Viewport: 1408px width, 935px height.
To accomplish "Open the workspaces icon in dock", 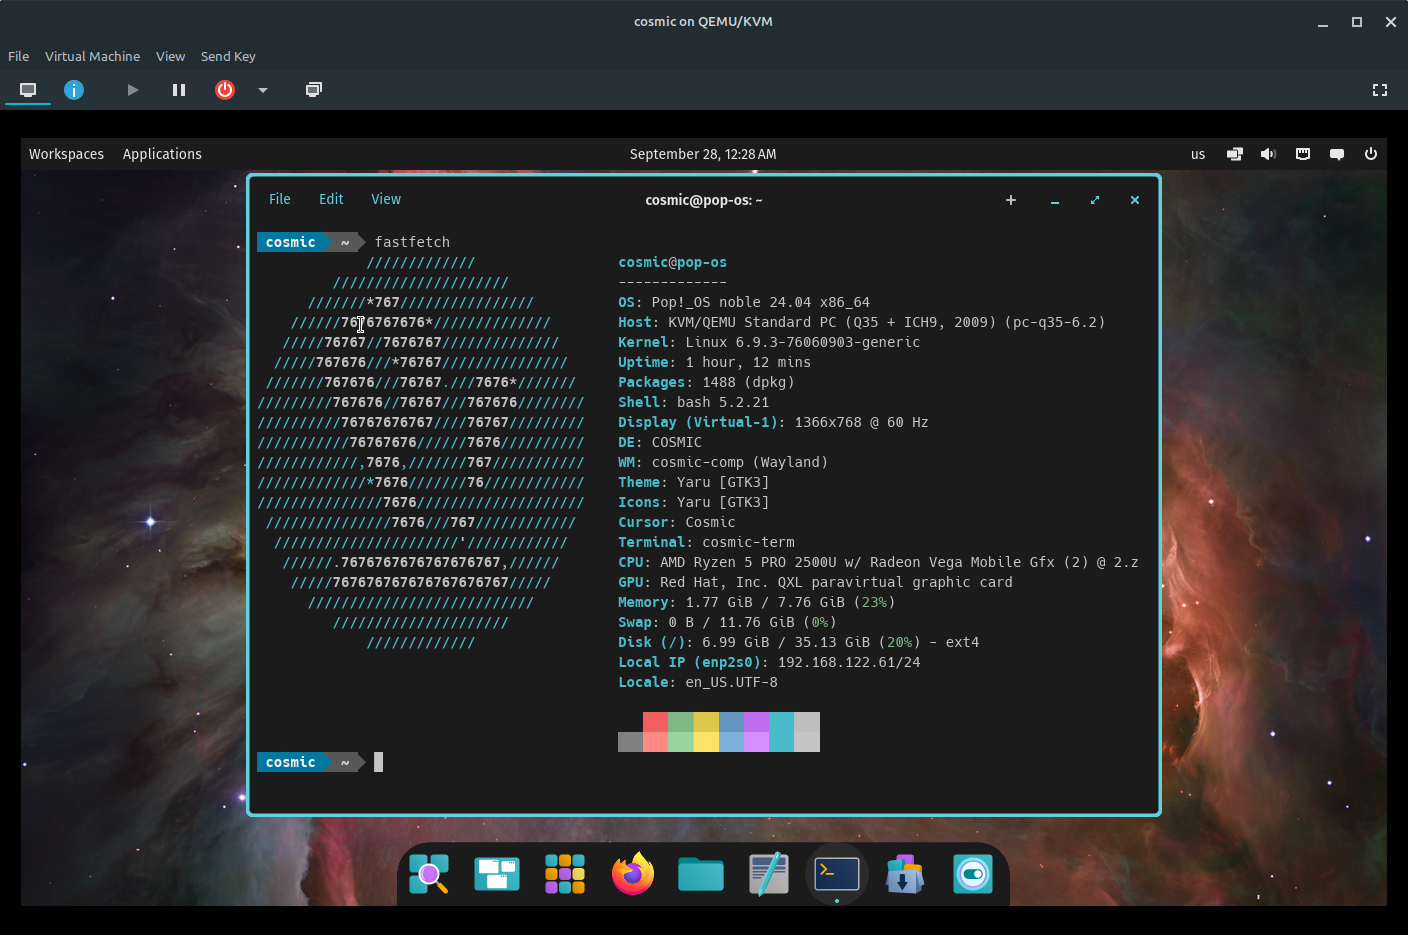I will point(497,874).
